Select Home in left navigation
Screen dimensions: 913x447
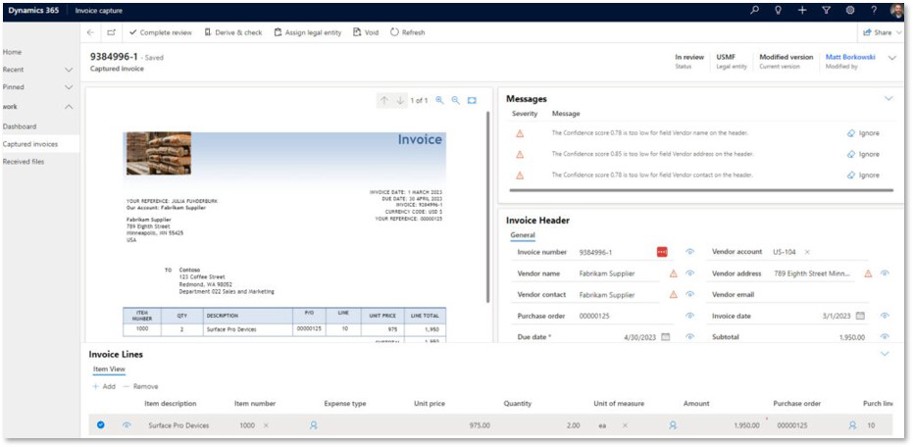(12, 52)
